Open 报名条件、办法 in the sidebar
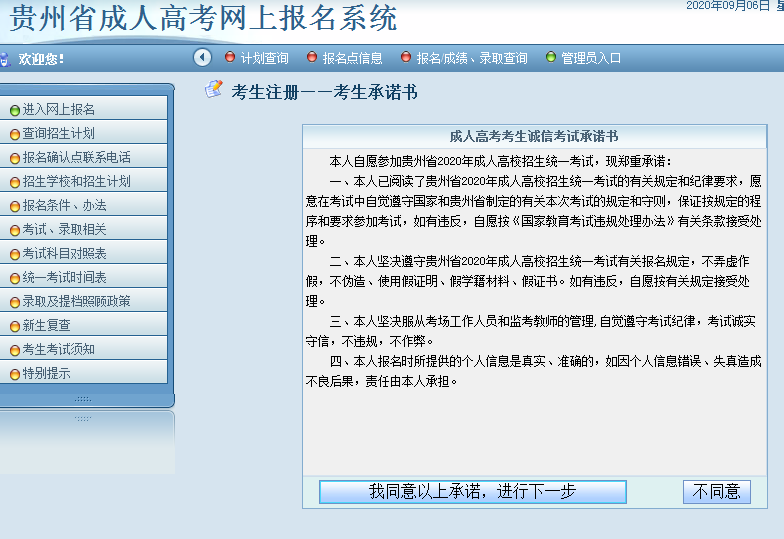784x539 pixels. tap(65, 205)
